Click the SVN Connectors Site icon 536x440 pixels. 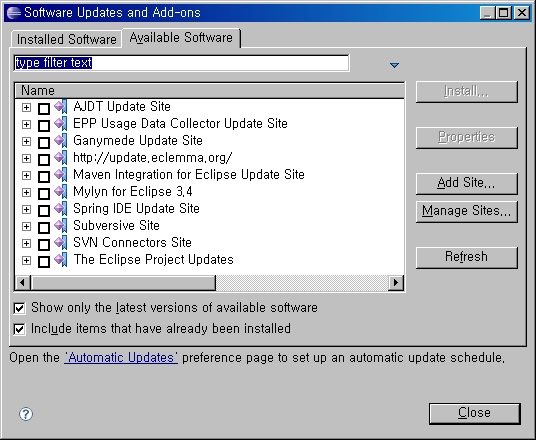pyautogui.click(x=61, y=243)
